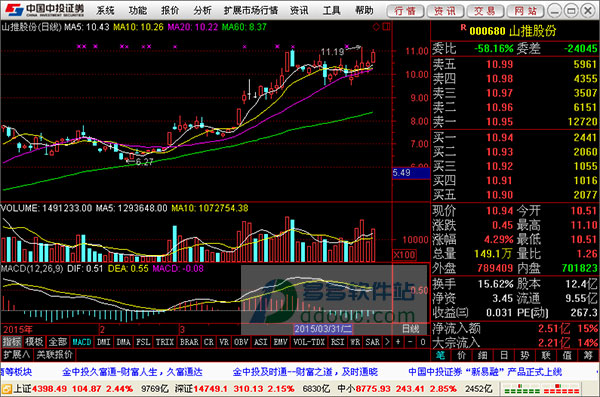Open the 日线 period selector
This screenshot has width=600, height=397.
pos(411,328)
